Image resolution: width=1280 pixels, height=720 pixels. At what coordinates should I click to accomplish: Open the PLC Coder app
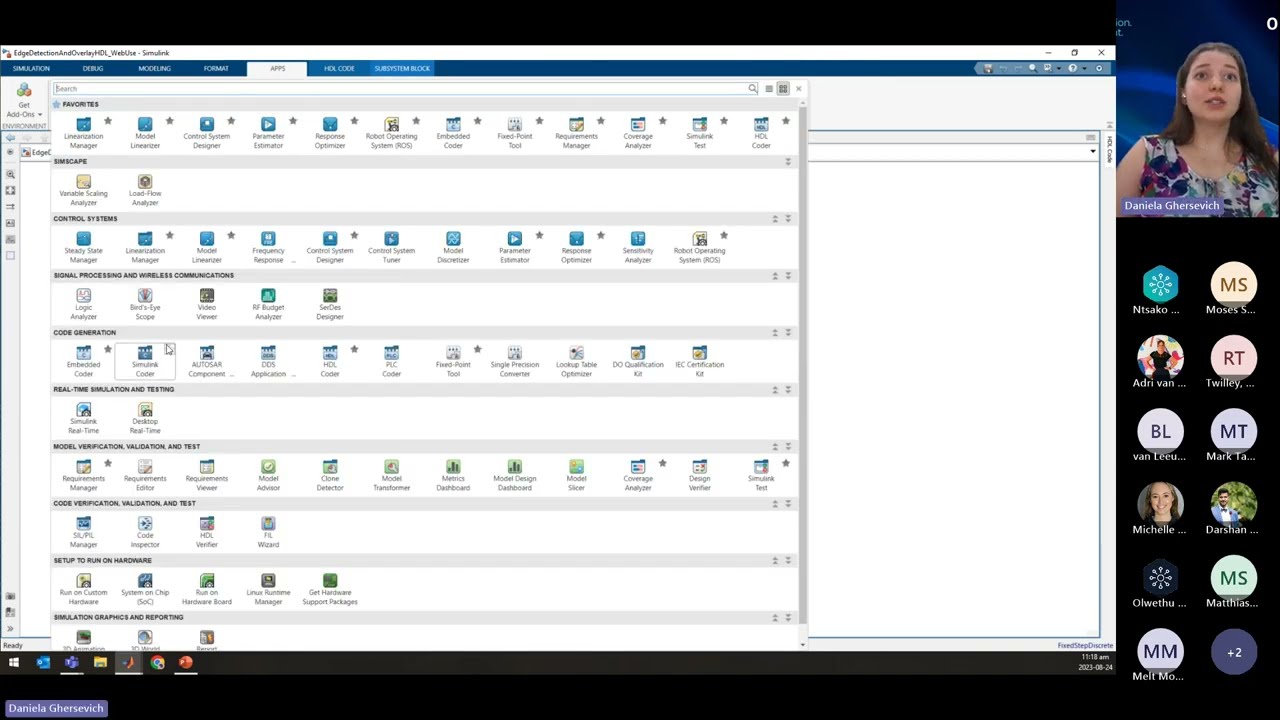click(391, 361)
